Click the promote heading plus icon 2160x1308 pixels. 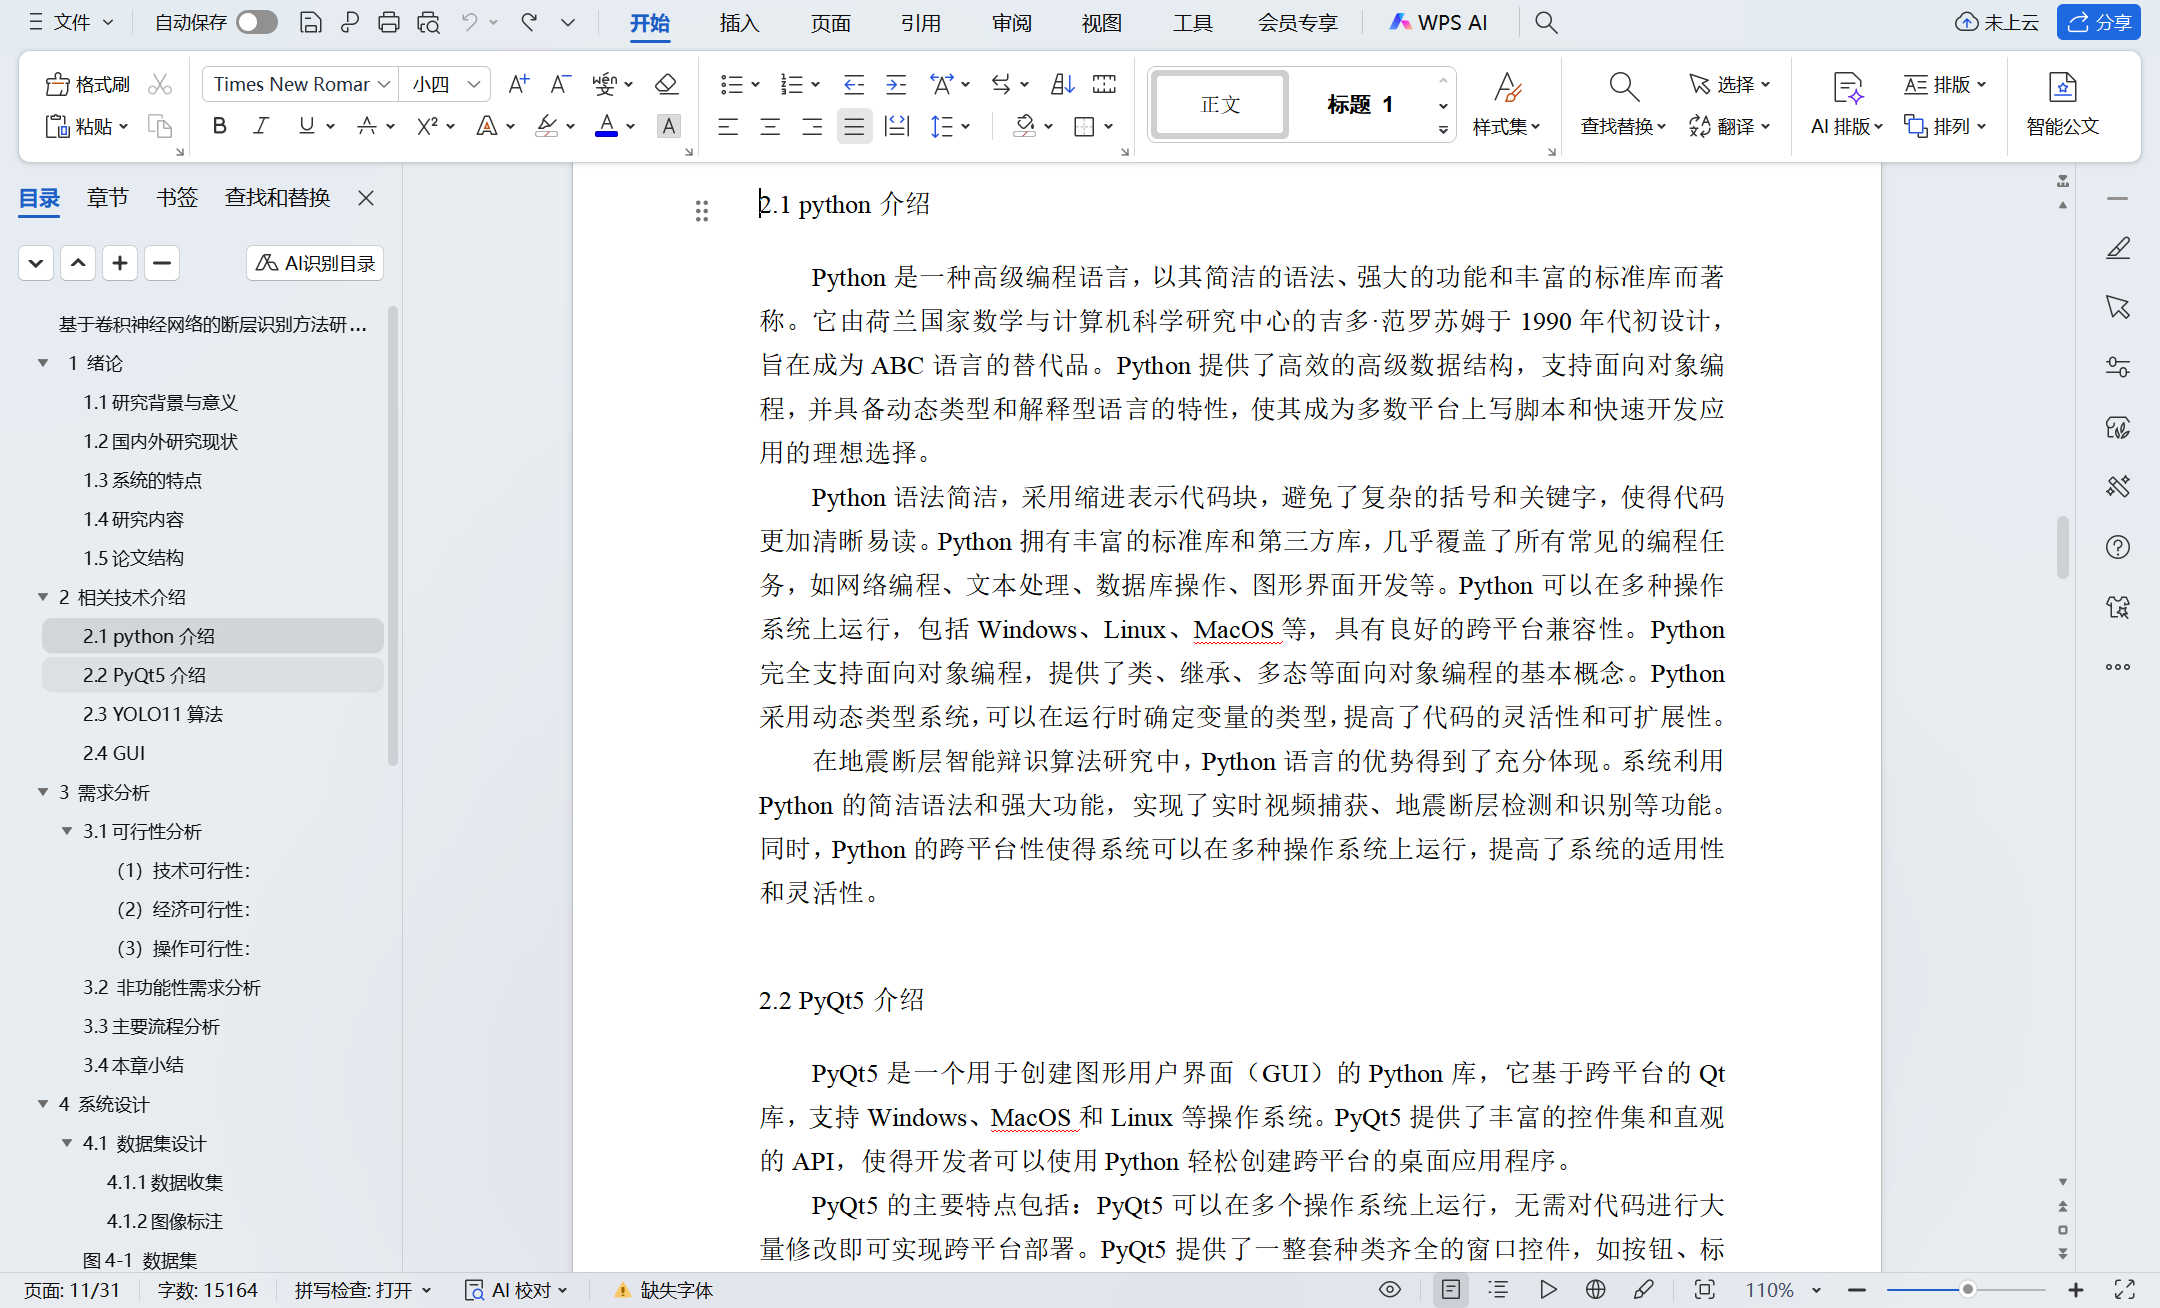pyautogui.click(x=120, y=263)
